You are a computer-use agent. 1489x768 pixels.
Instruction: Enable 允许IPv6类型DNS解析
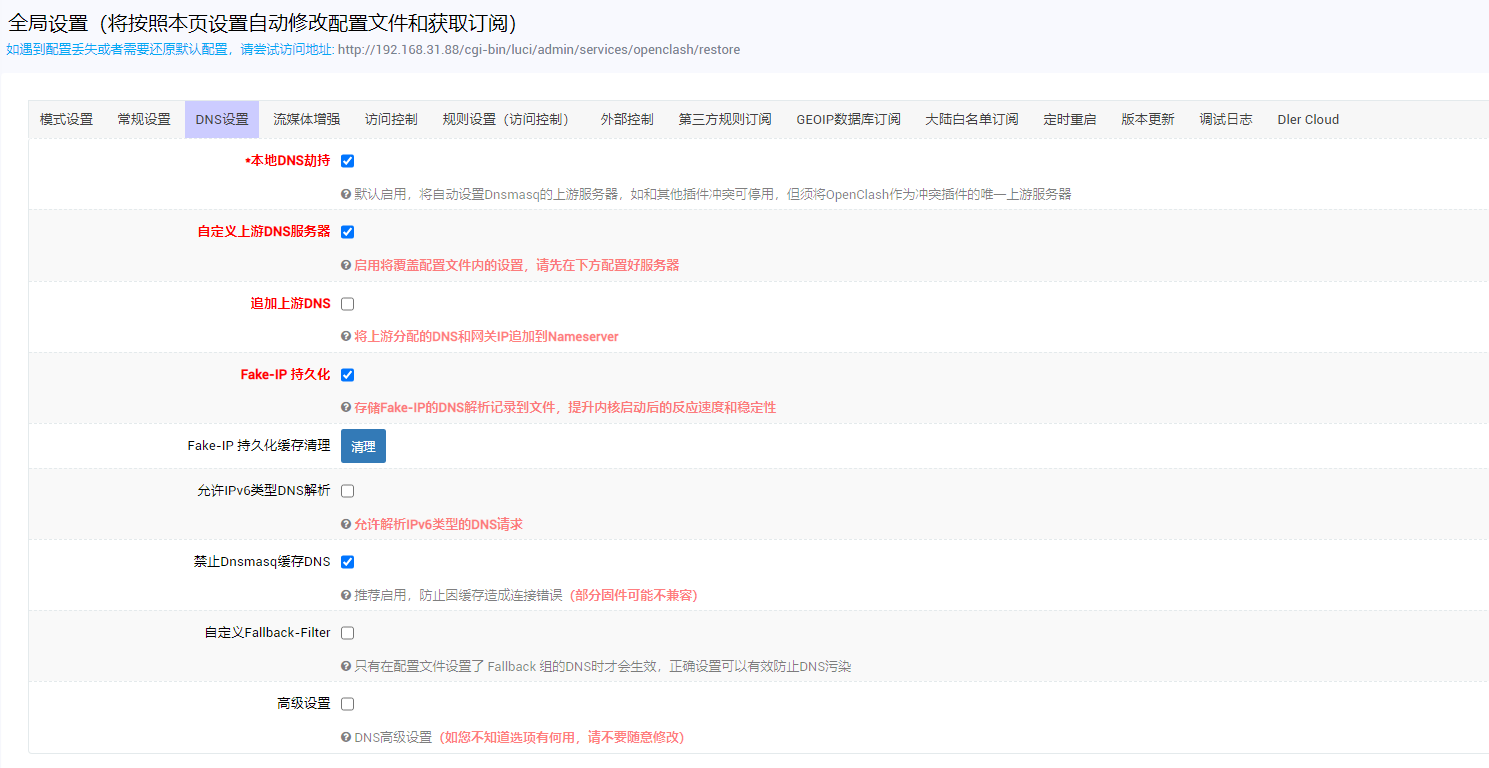pos(347,490)
